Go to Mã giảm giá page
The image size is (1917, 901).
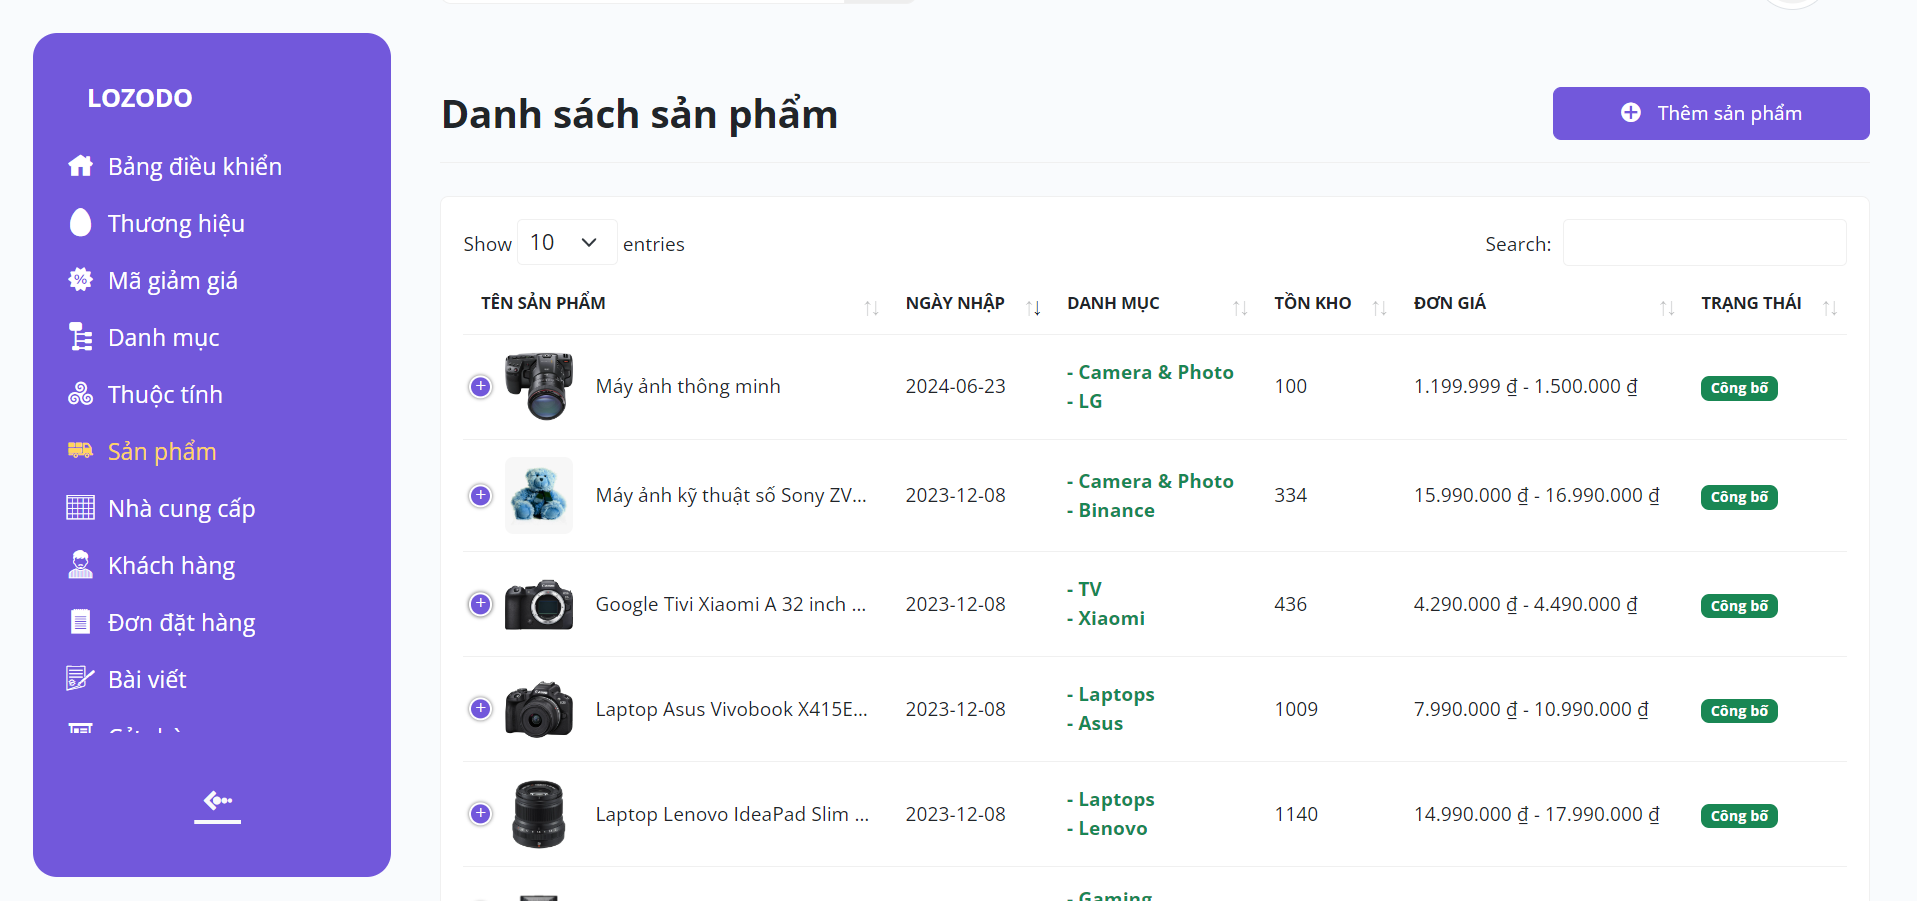tap(173, 281)
